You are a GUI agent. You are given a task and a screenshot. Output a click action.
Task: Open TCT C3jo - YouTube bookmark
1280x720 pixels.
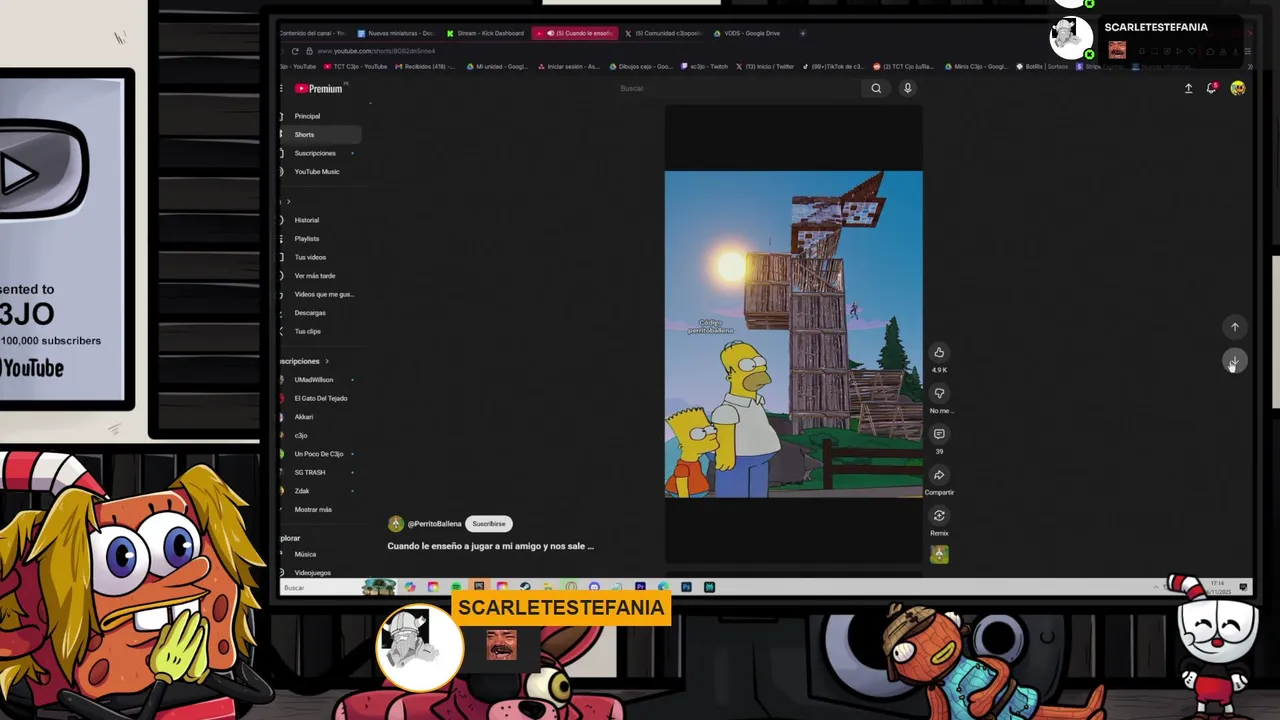point(355,67)
